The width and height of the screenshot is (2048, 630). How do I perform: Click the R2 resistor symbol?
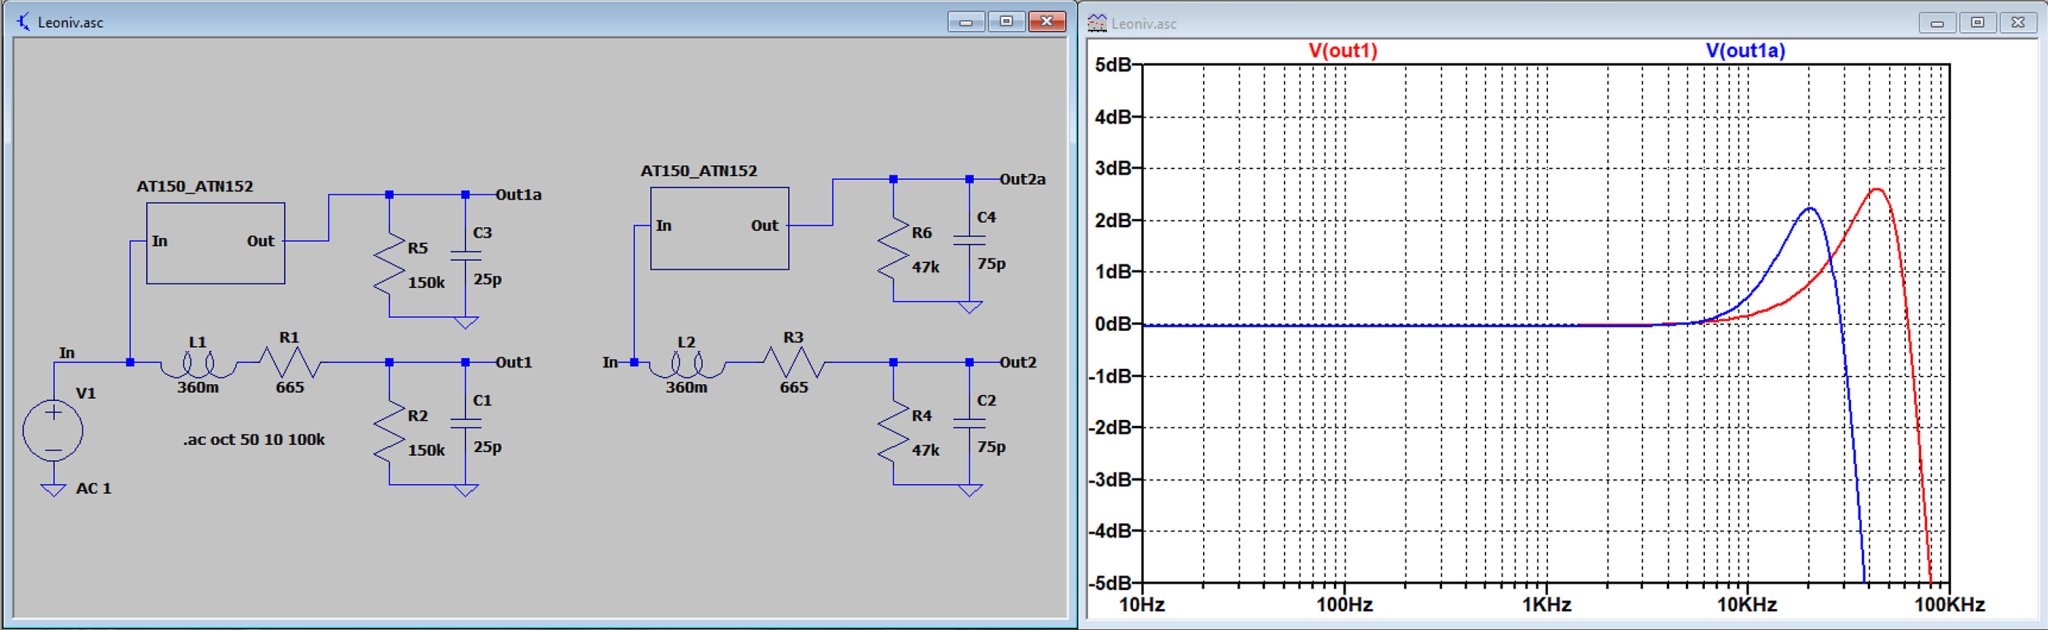point(390,432)
